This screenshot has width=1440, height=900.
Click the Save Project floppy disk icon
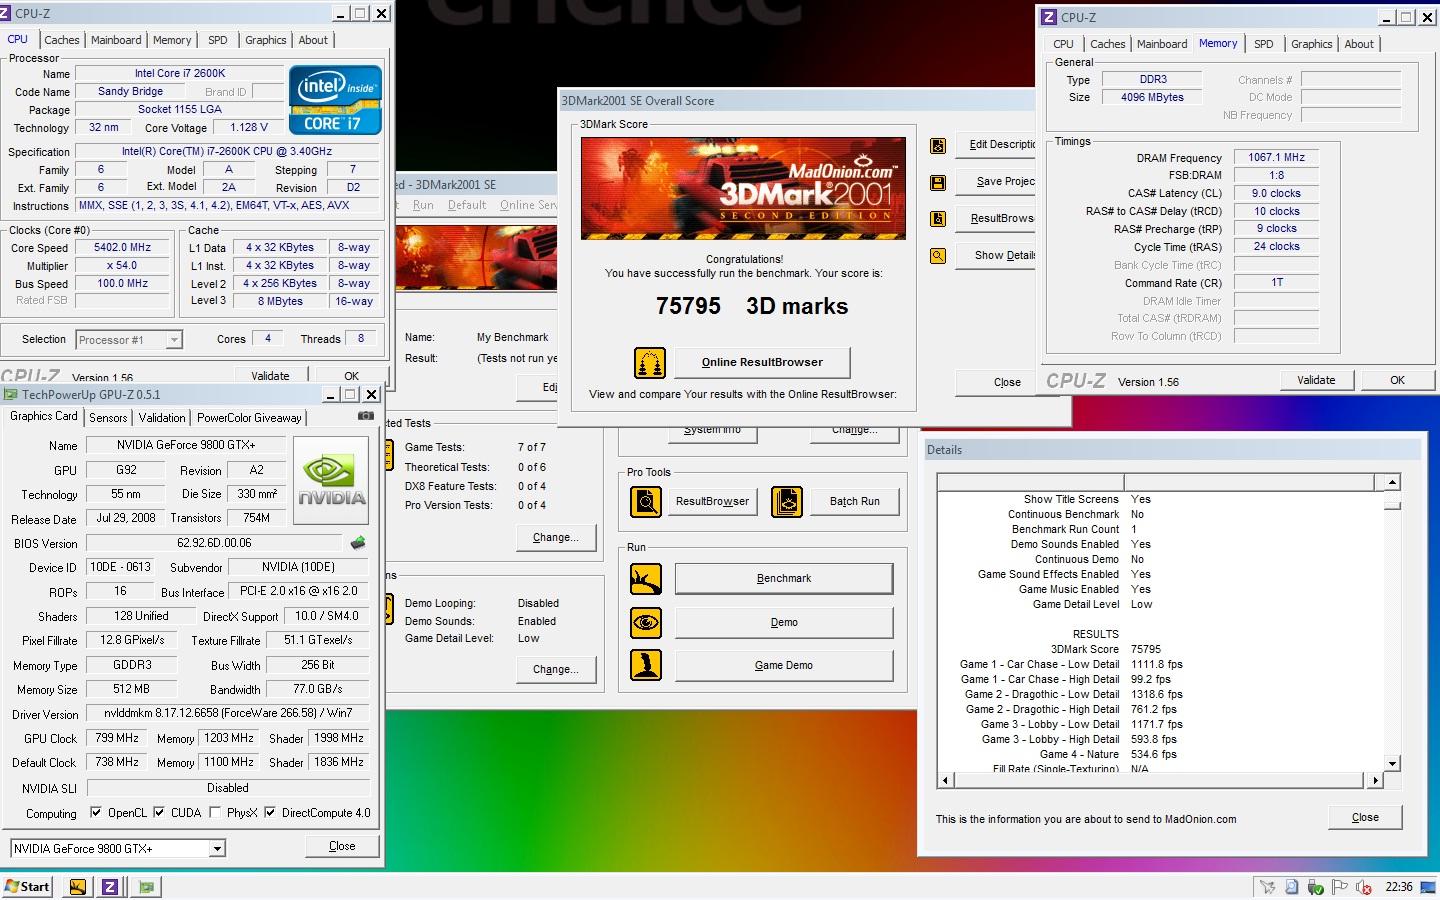938,183
